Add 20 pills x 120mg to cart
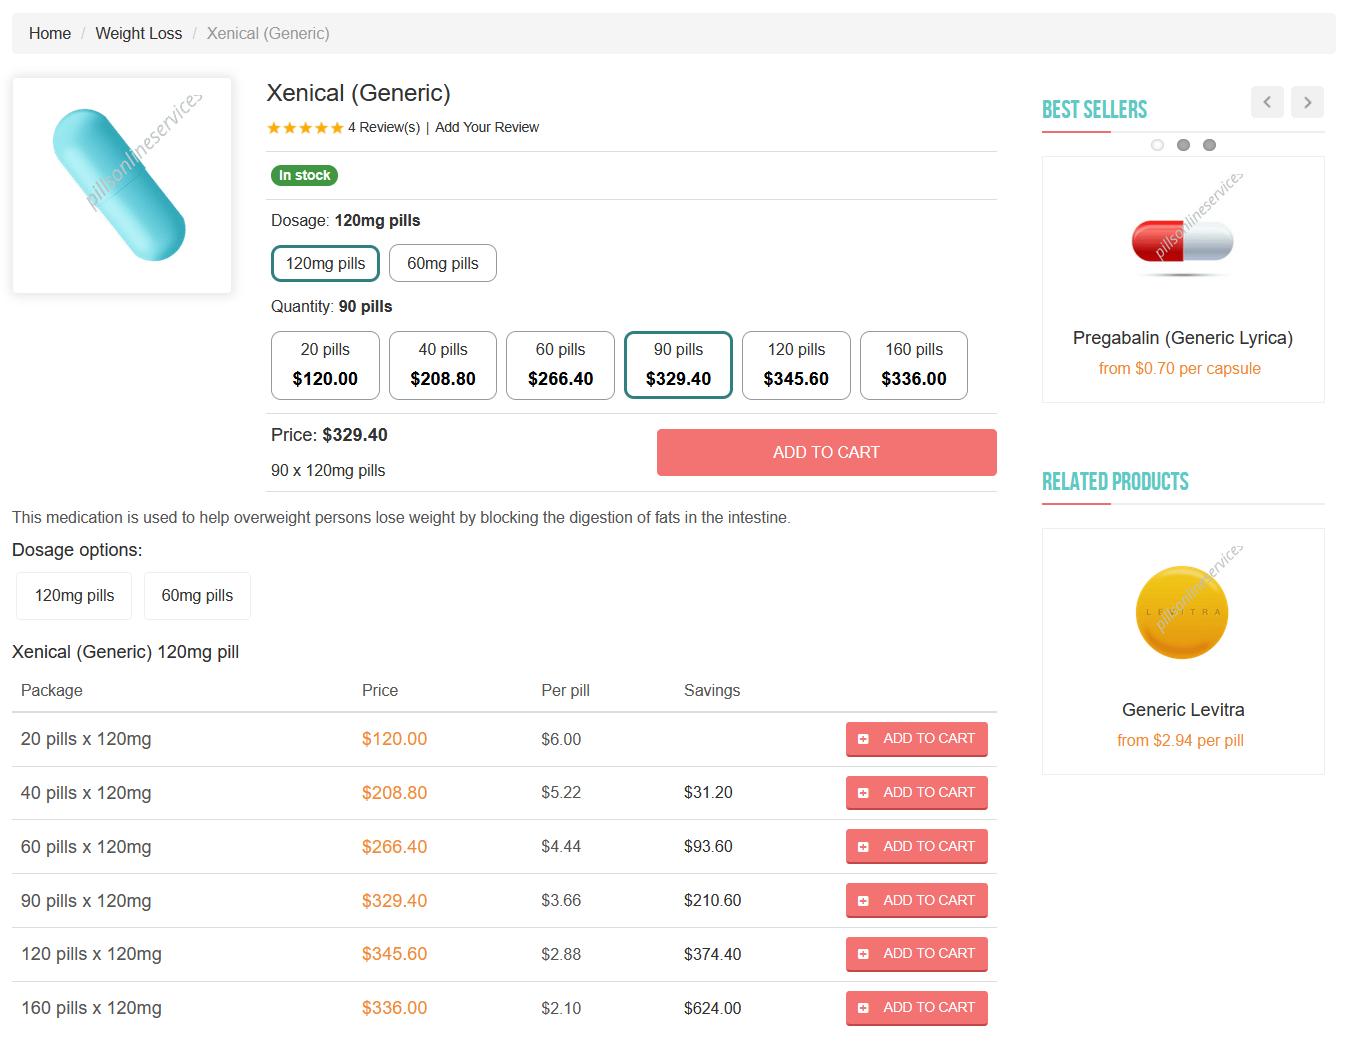Image resolution: width=1351 pixels, height=1054 pixels. tap(917, 739)
